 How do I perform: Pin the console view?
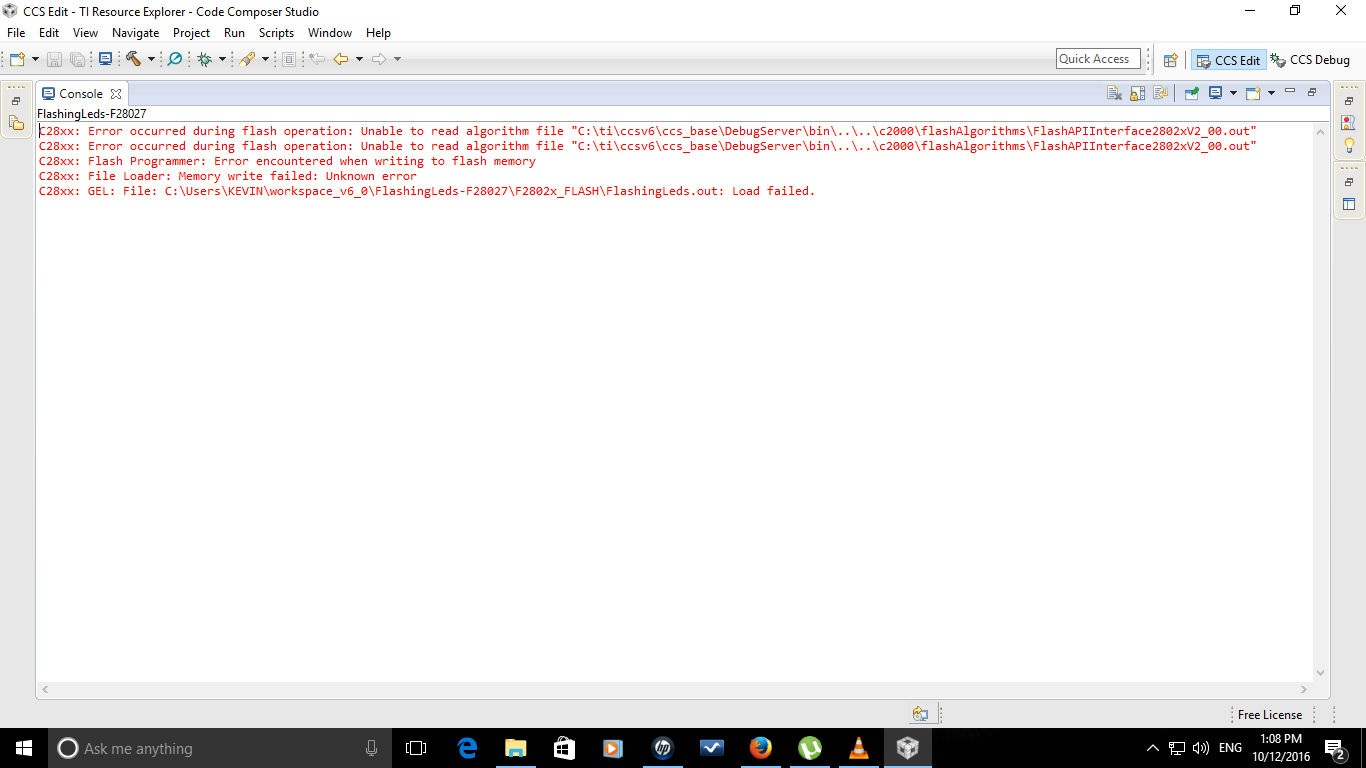[x=1191, y=93]
